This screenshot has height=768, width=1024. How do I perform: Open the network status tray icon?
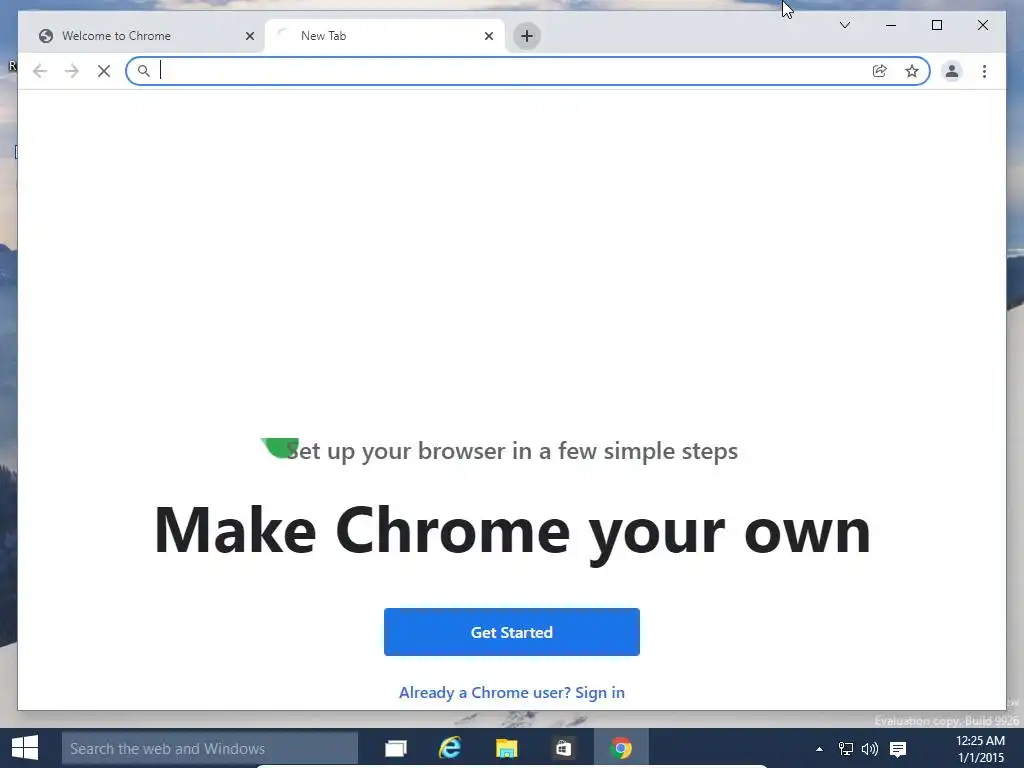click(845, 749)
